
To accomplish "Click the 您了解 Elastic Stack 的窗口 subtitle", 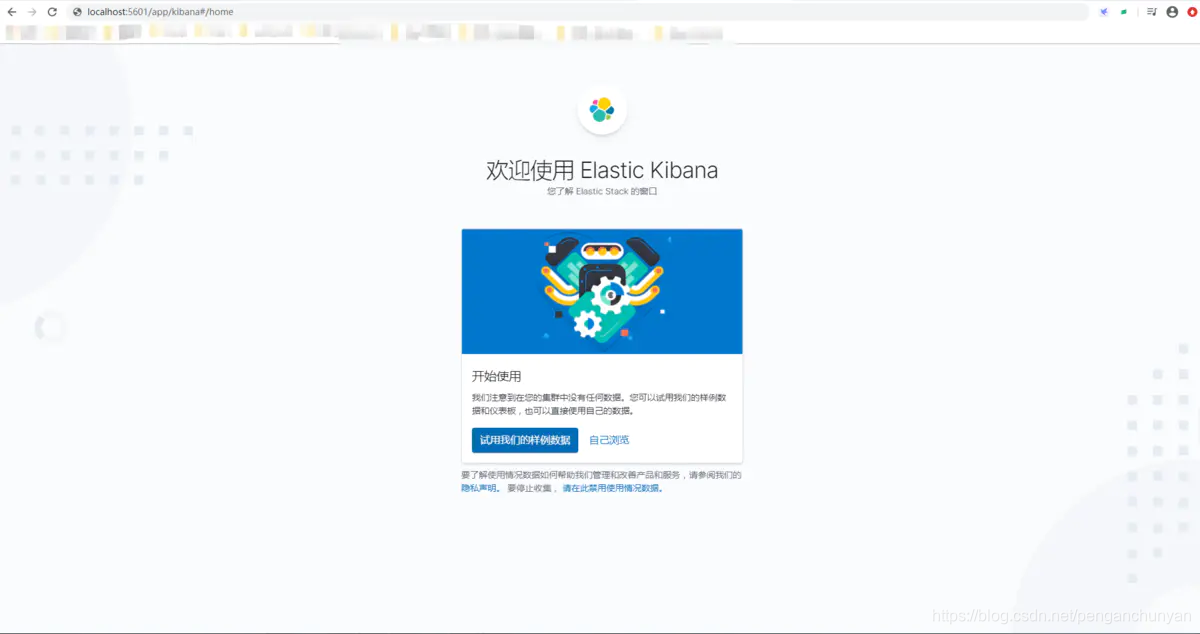I will pos(602,191).
